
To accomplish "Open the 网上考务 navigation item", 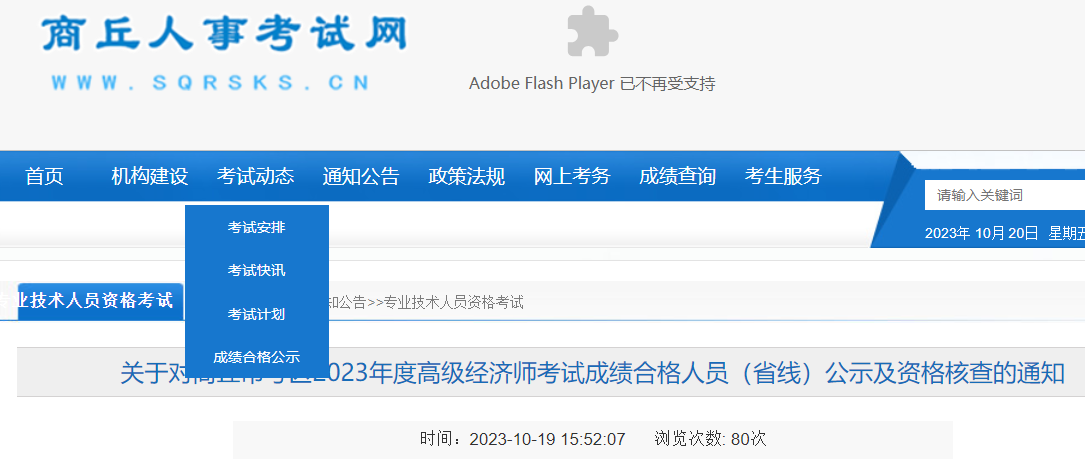I will point(572,177).
